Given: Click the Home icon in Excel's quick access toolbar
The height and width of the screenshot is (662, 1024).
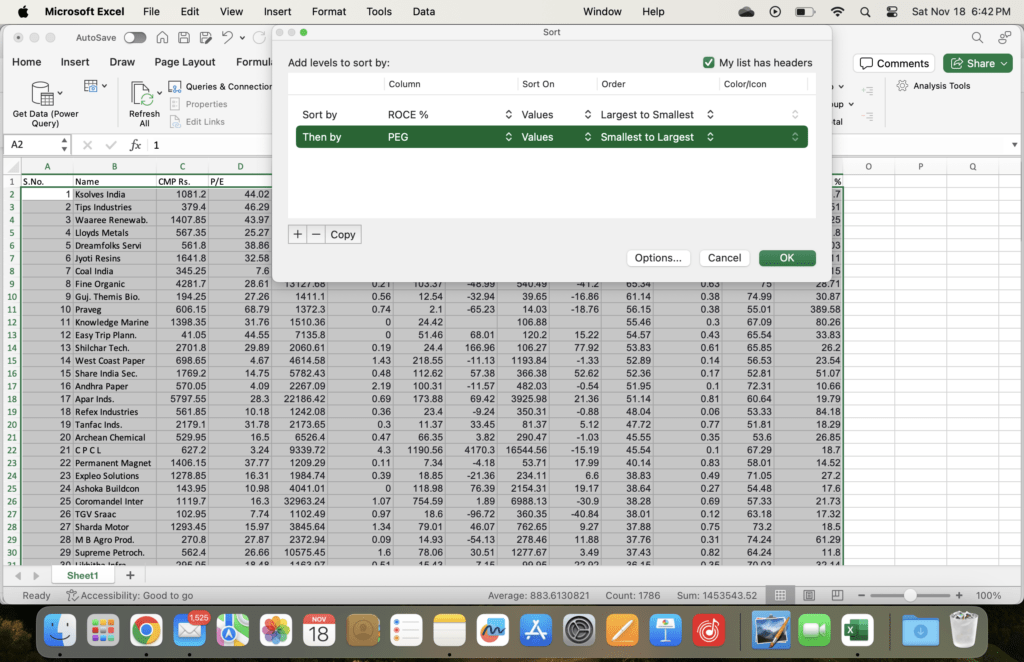Looking at the screenshot, I should coord(162,38).
